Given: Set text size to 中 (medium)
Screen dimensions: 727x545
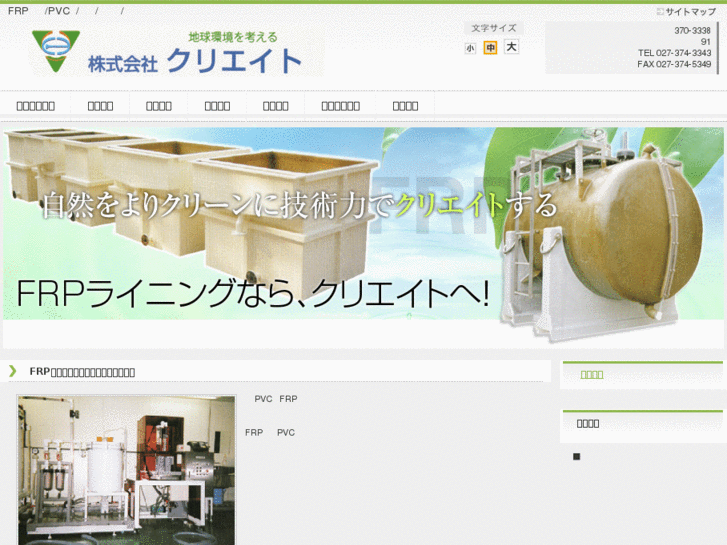Looking at the screenshot, I should pyautogui.click(x=490, y=47).
